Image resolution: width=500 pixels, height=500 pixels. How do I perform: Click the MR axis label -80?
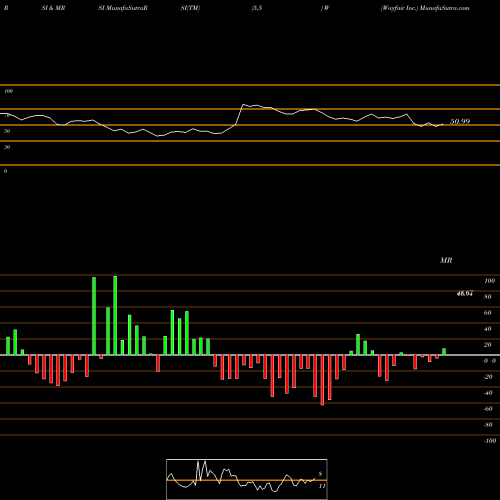tap(488, 425)
